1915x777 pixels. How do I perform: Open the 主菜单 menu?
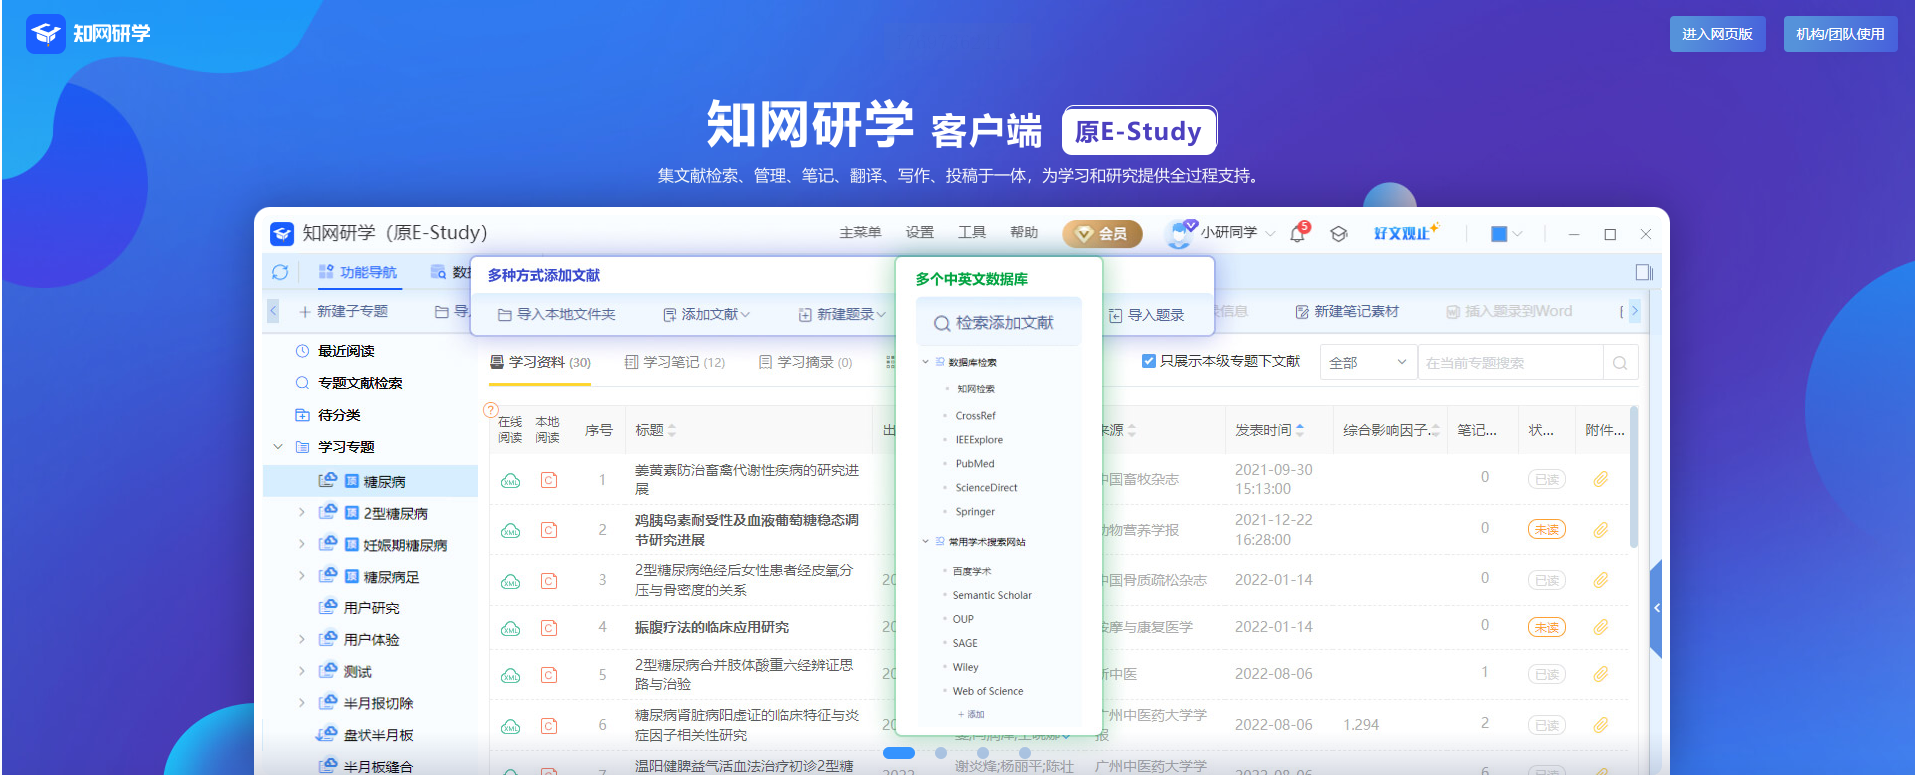(860, 233)
